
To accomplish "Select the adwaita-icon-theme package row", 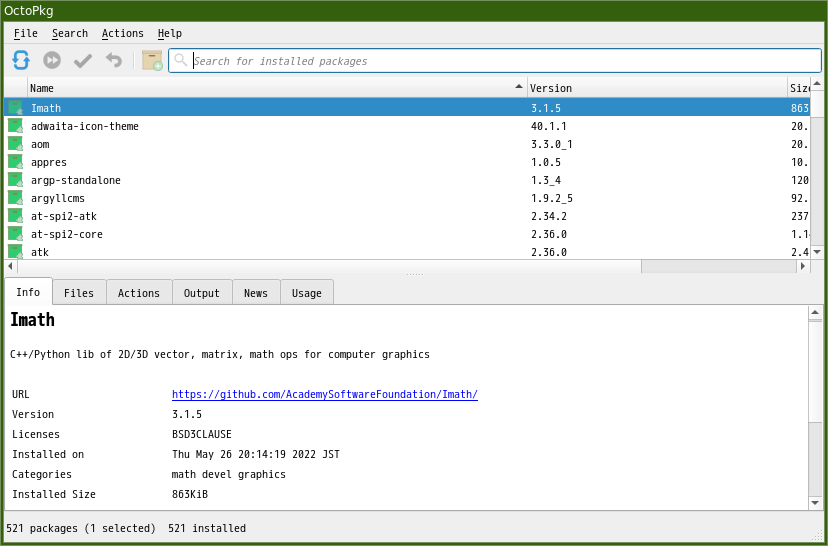I will click(407, 126).
